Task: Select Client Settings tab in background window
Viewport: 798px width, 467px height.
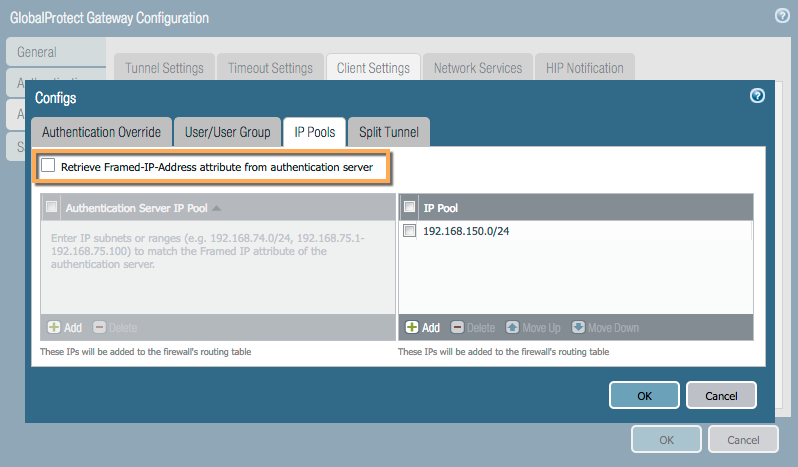Action: [373, 67]
